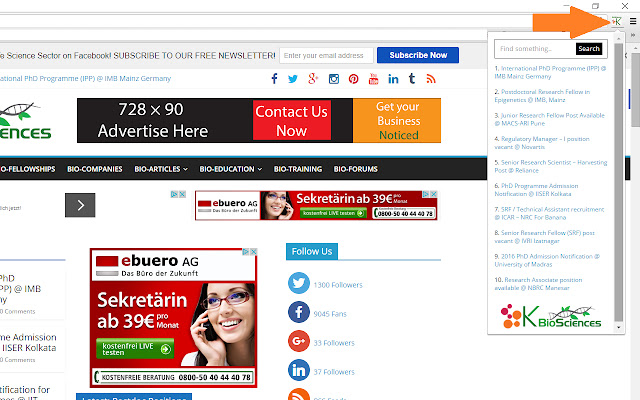The image size is (640, 400).
Task: Open the LinkedIn circle under Follow Us
Action: click(x=299, y=371)
